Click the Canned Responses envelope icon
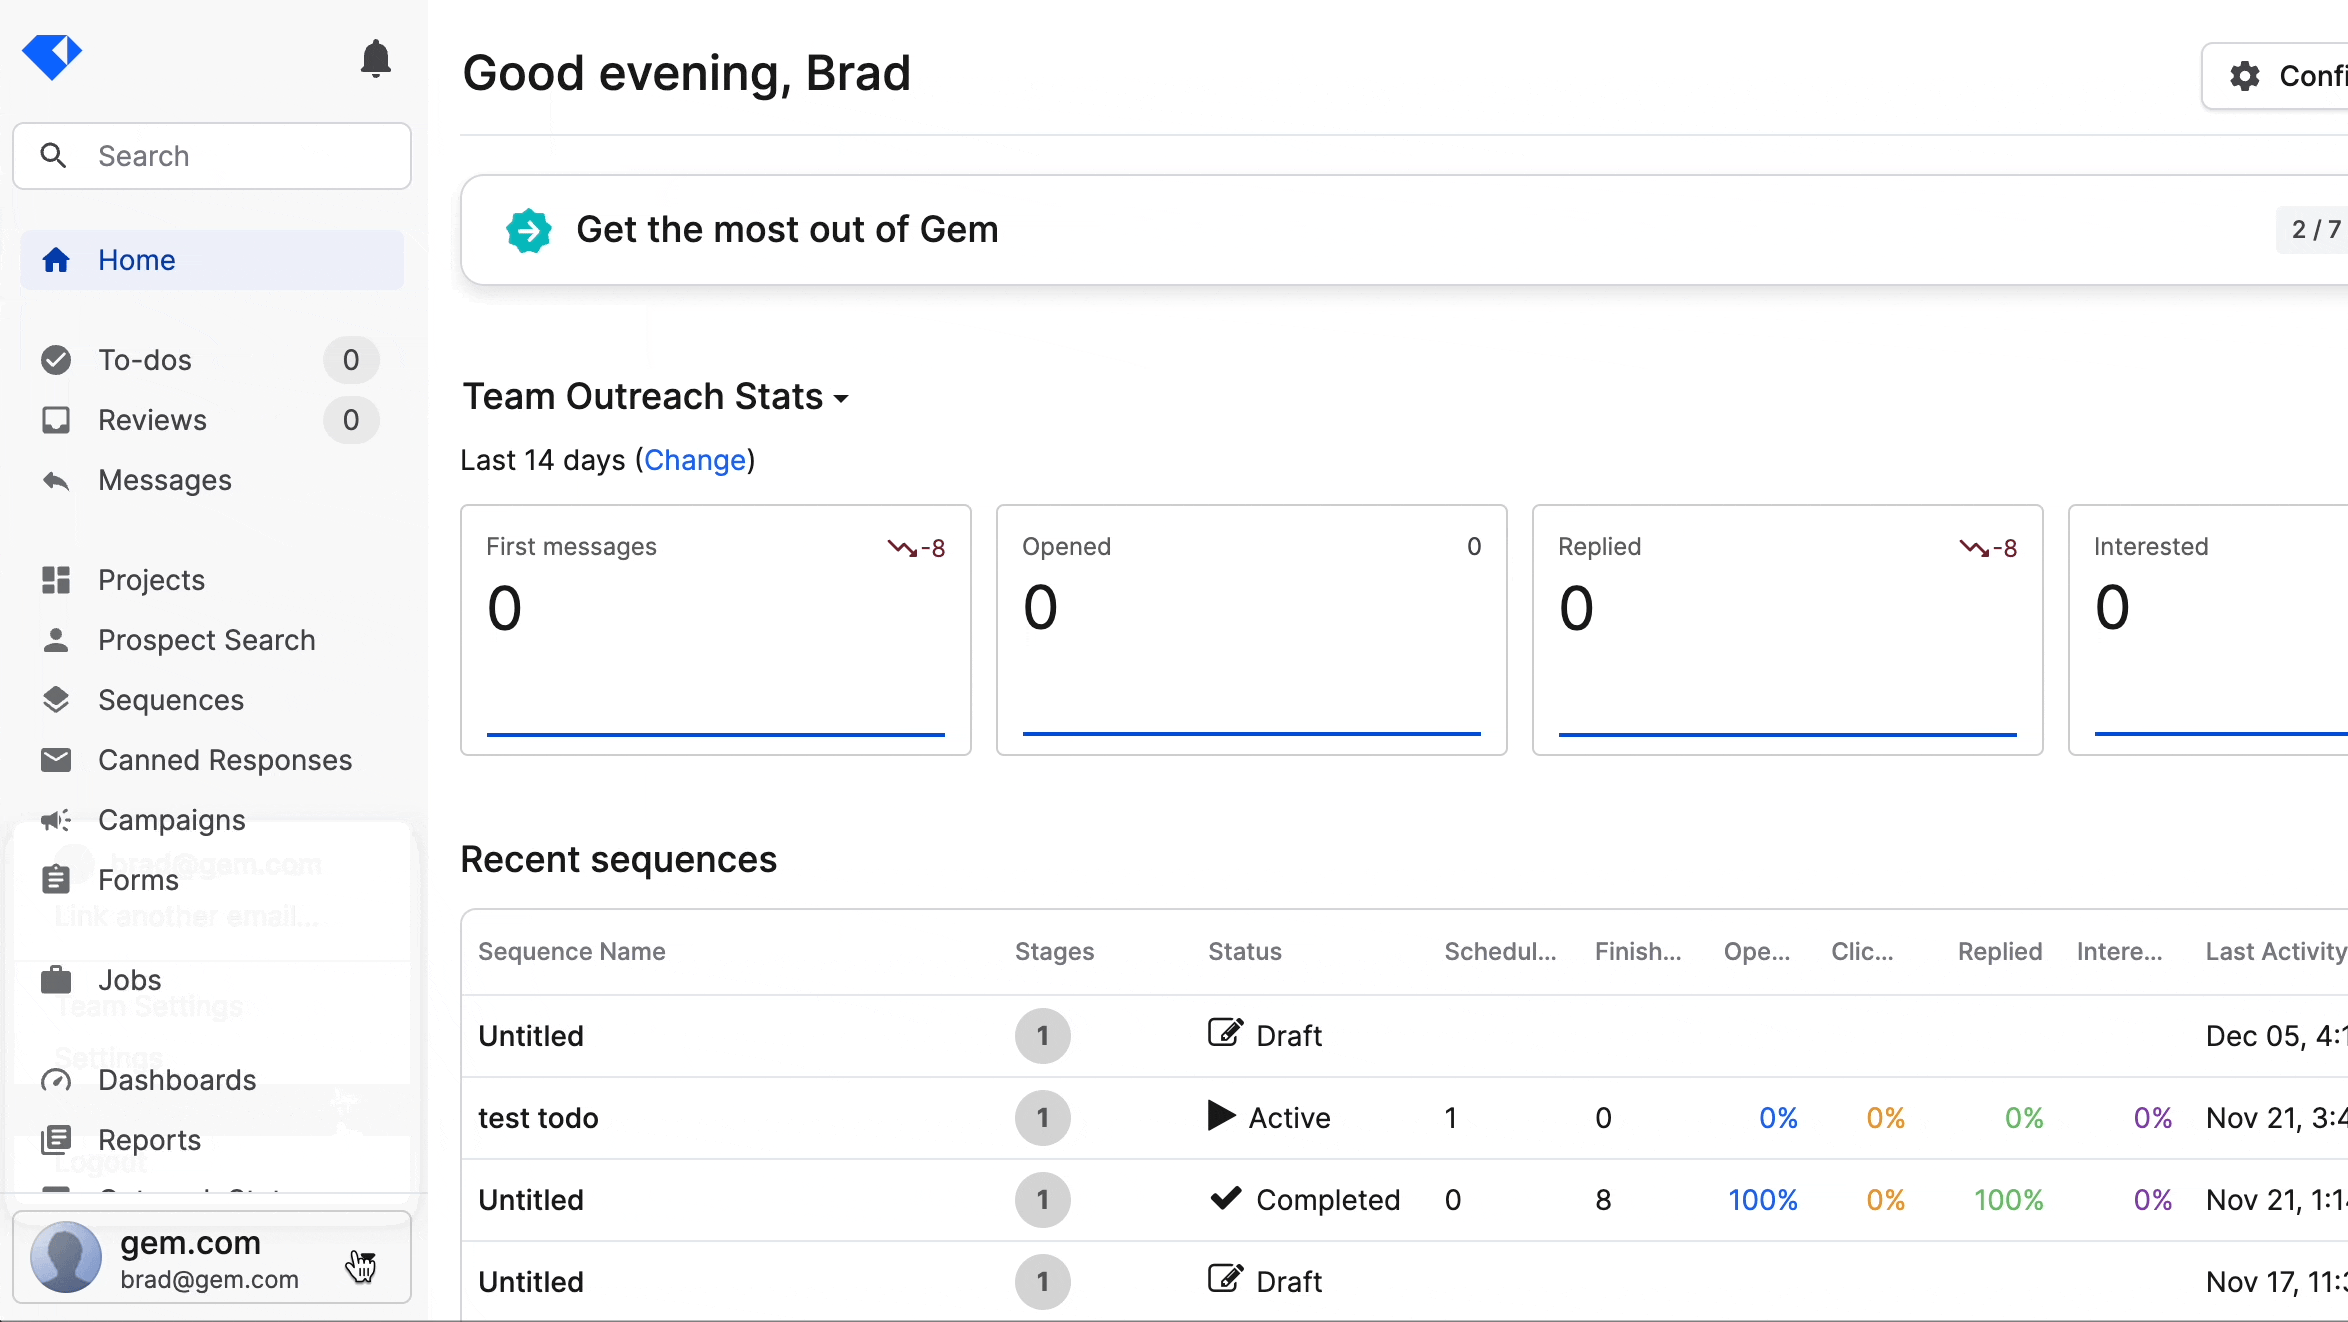 click(x=56, y=760)
